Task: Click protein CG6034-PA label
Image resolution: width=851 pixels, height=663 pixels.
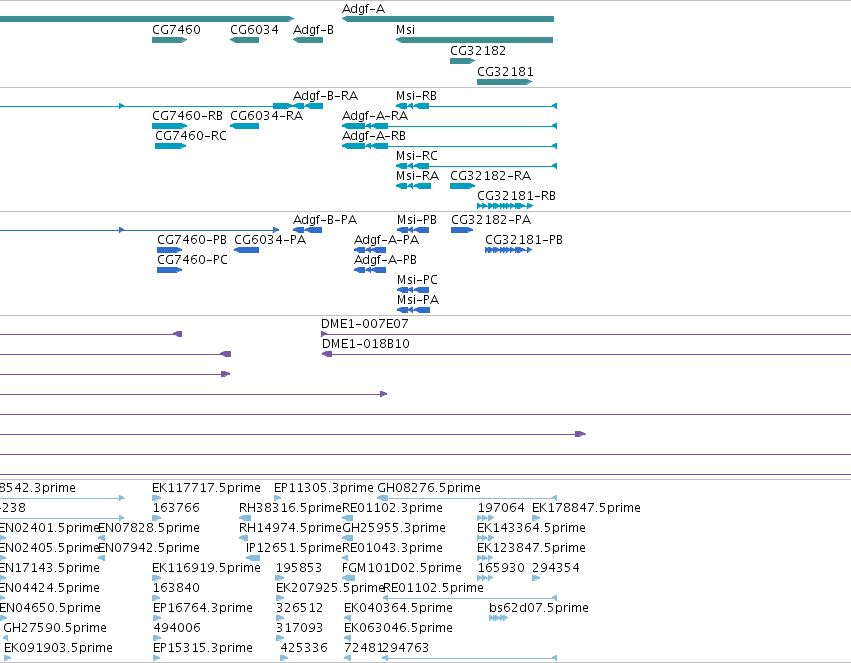Action: click(x=270, y=240)
